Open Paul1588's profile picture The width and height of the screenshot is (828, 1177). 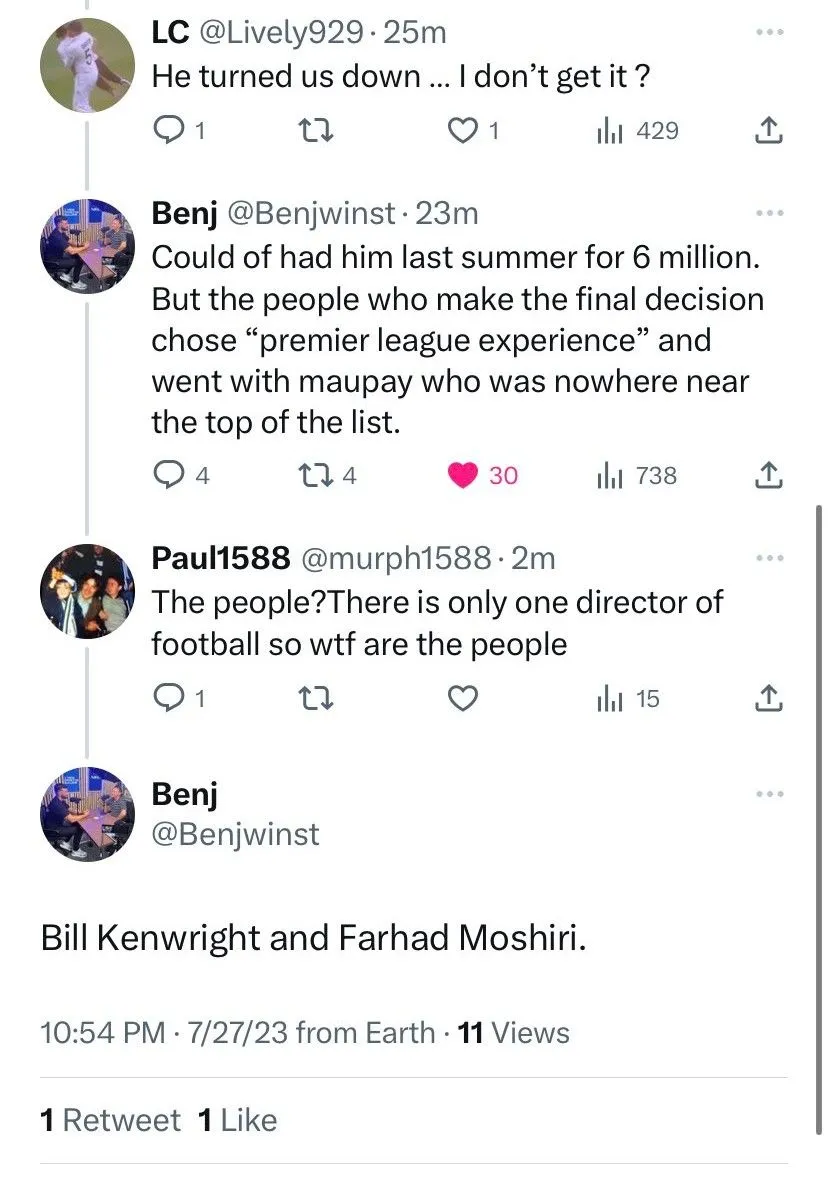(87, 592)
